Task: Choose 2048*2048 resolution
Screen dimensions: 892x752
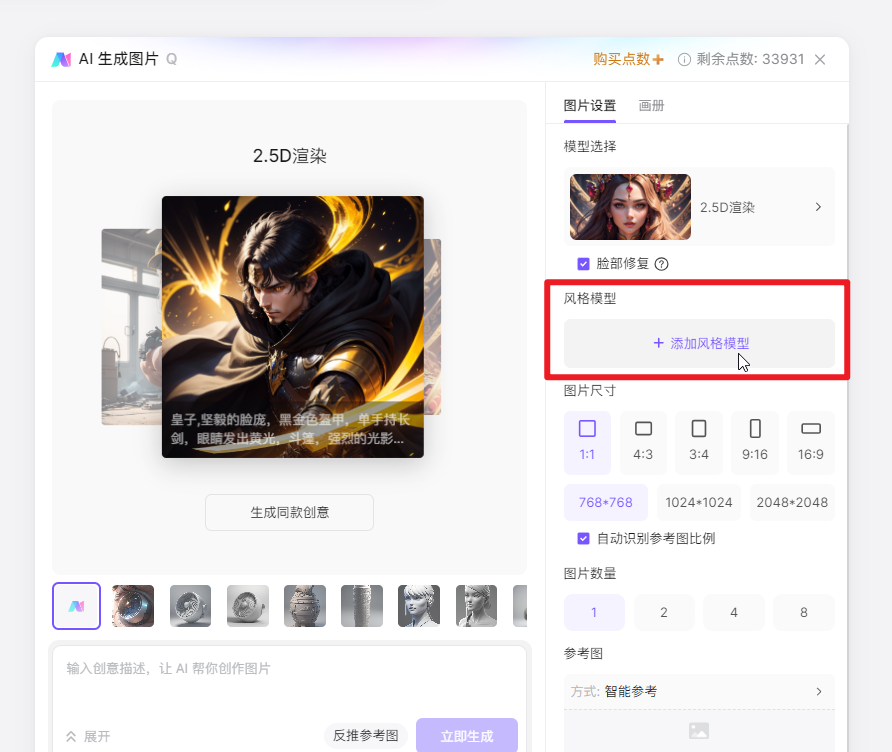Action: tap(792, 502)
